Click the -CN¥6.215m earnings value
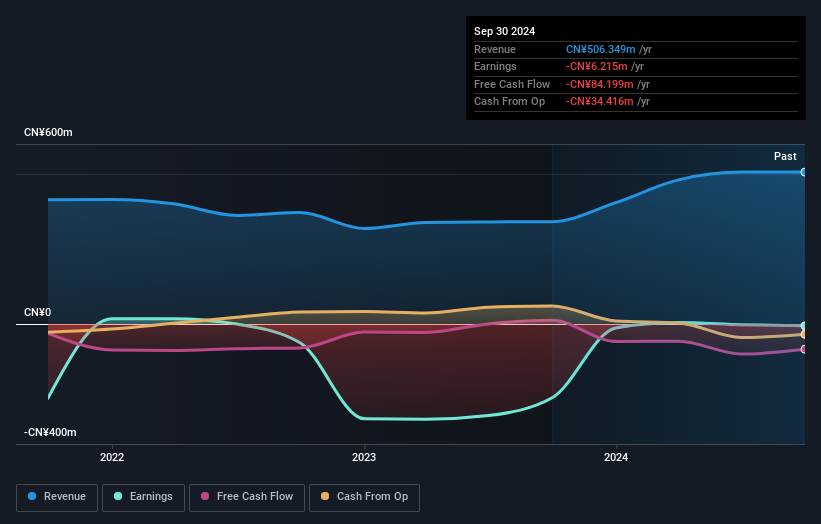The height and width of the screenshot is (524, 821). [596, 66]
